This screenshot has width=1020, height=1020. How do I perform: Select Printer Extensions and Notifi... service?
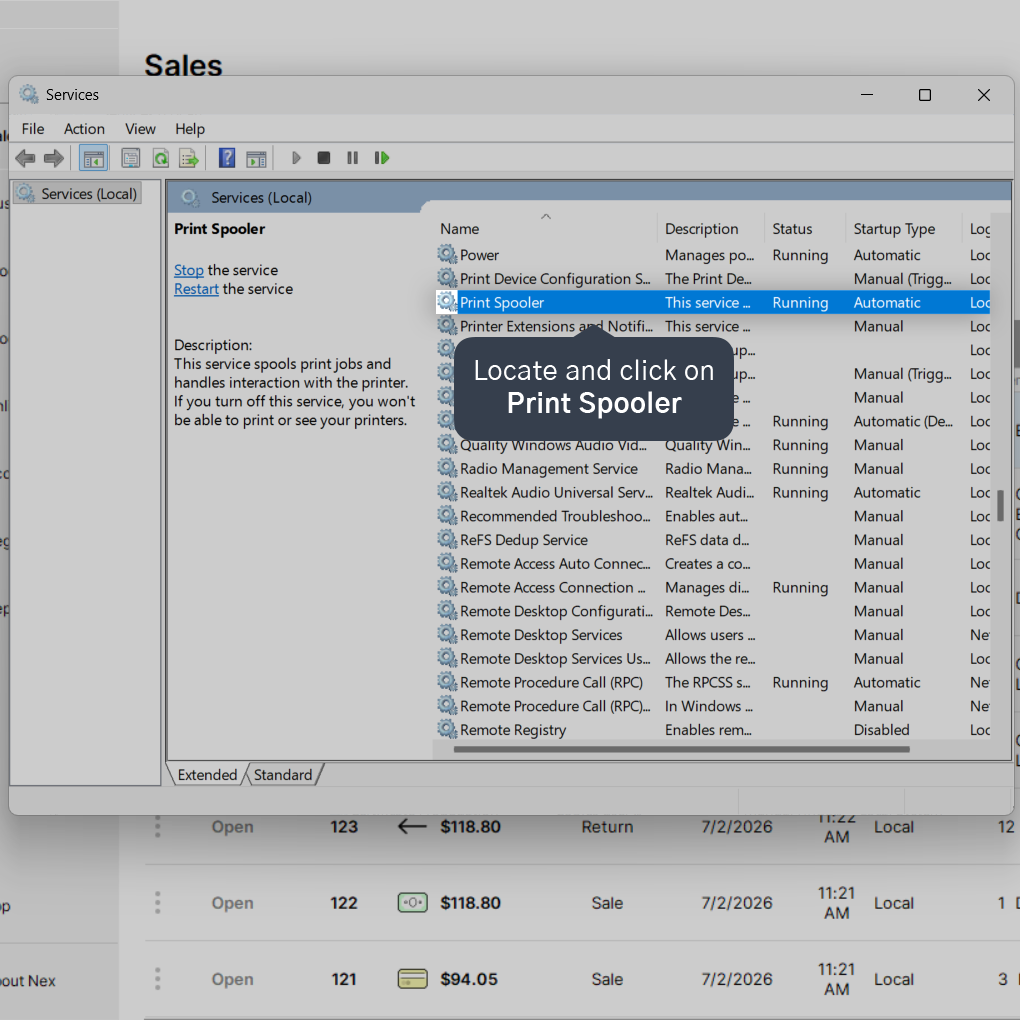point(713,327)
